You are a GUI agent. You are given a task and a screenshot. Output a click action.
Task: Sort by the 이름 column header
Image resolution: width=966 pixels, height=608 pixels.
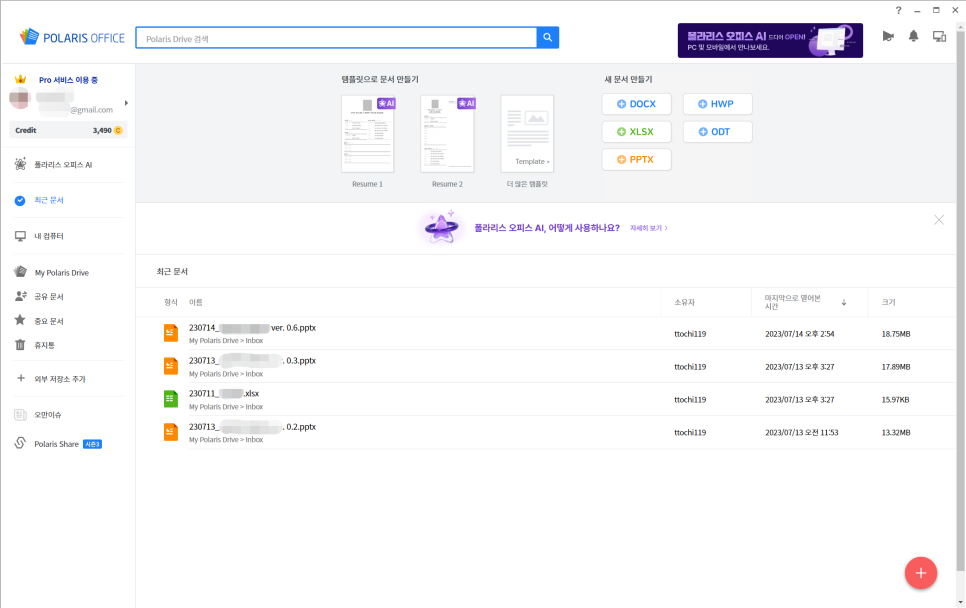pos(195,302)
